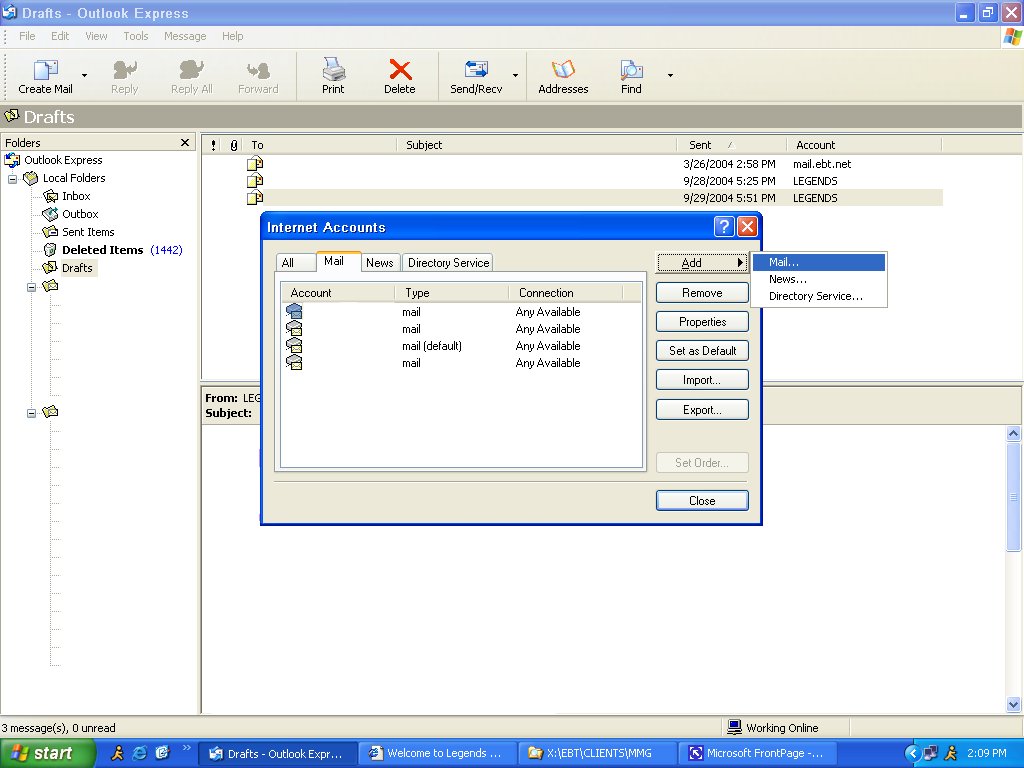Switch to the News tab
Viewport: 1024px width, 768px height.
click(379, 263)
